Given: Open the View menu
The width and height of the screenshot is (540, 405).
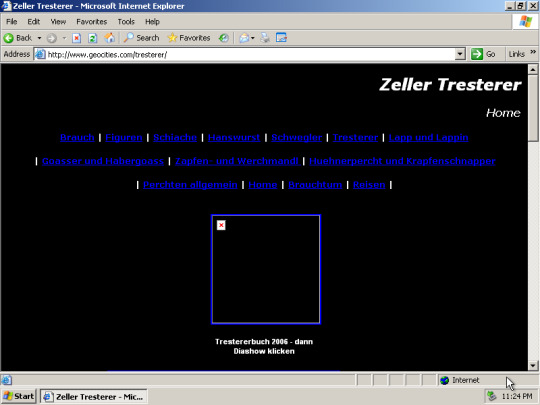Looking at the screenshot, I should coord(58,22).
